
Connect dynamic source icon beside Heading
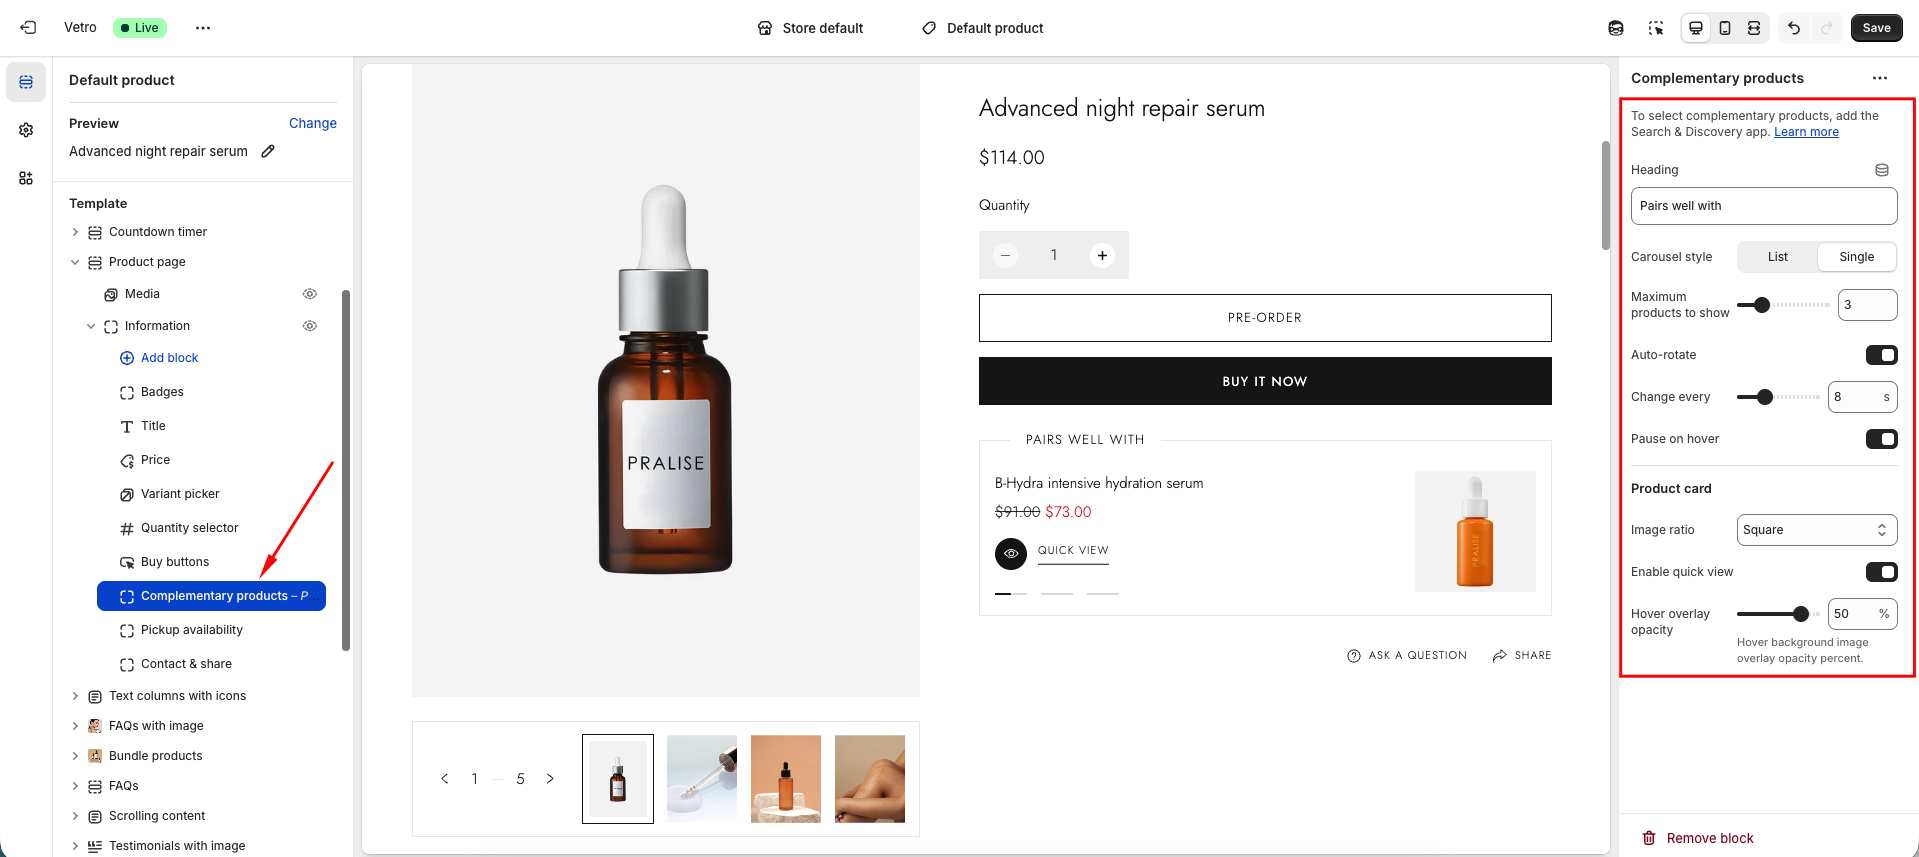pos(1881,170)
